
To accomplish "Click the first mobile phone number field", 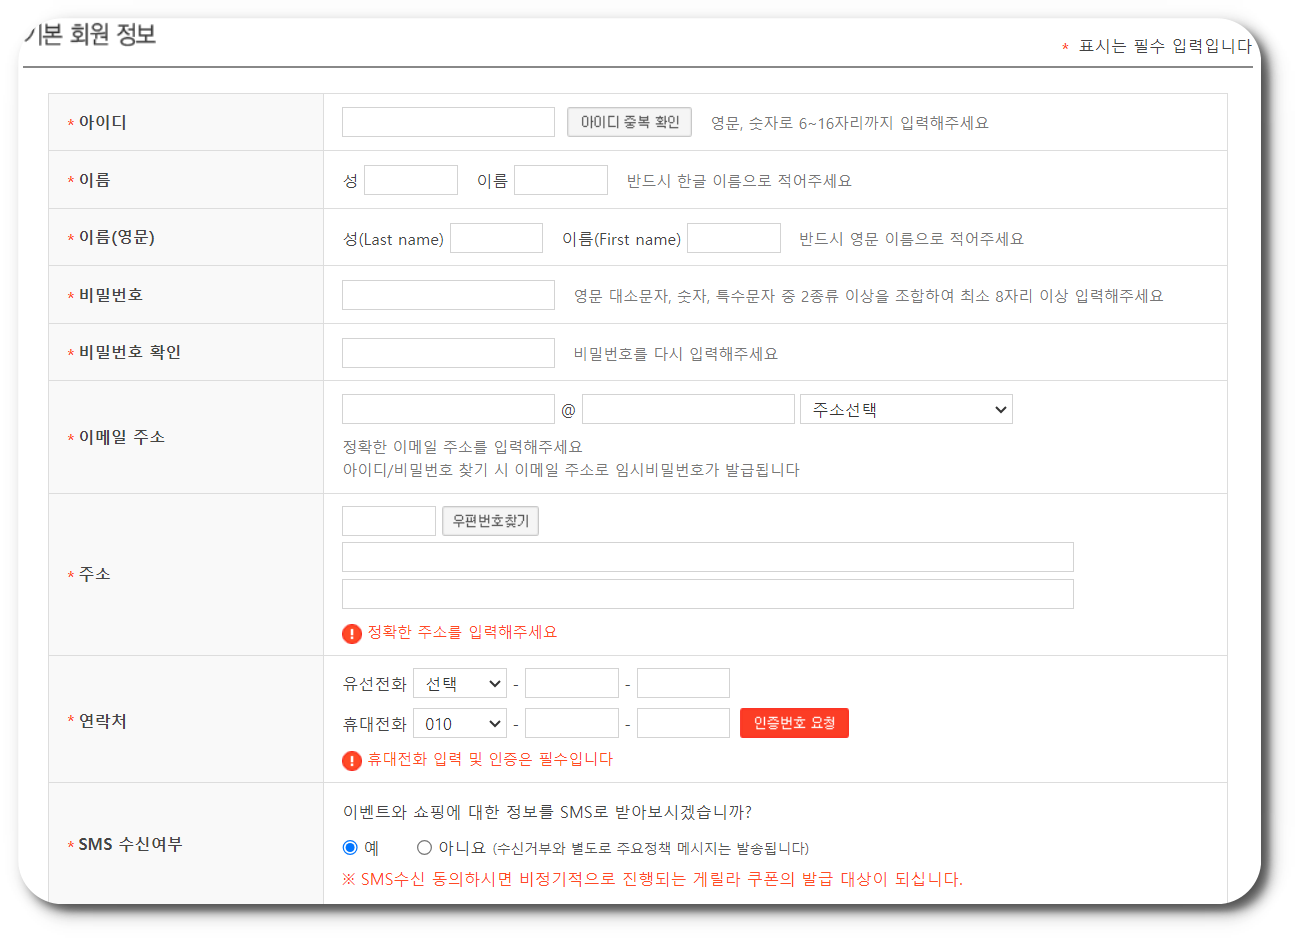I will (x=571, y=722).
